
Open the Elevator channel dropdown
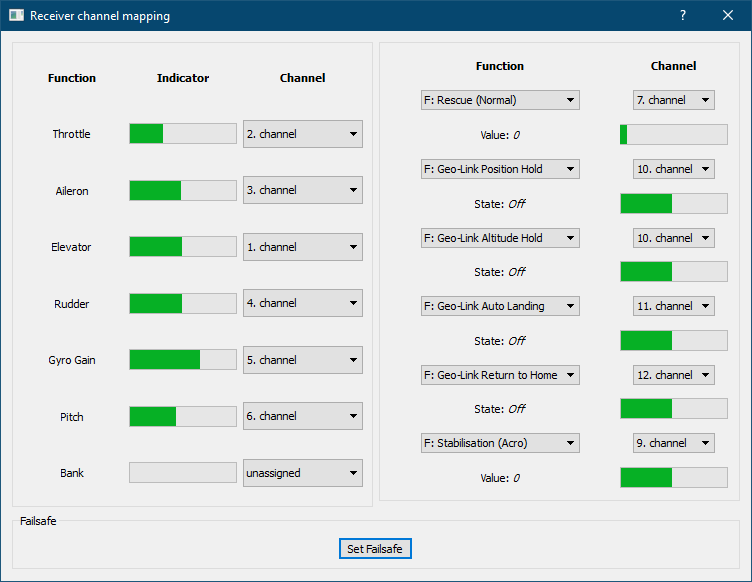[302, 247]
